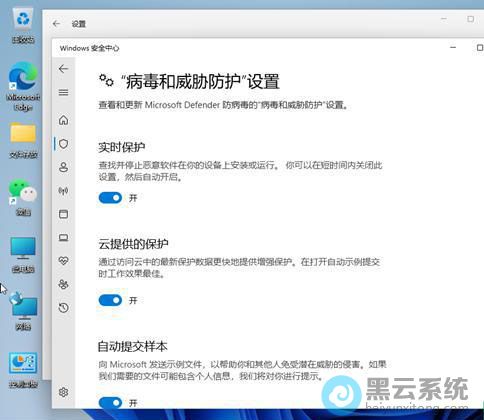Click the 自动提交样本 heading
Screen dimensions: 484x420
132,347
